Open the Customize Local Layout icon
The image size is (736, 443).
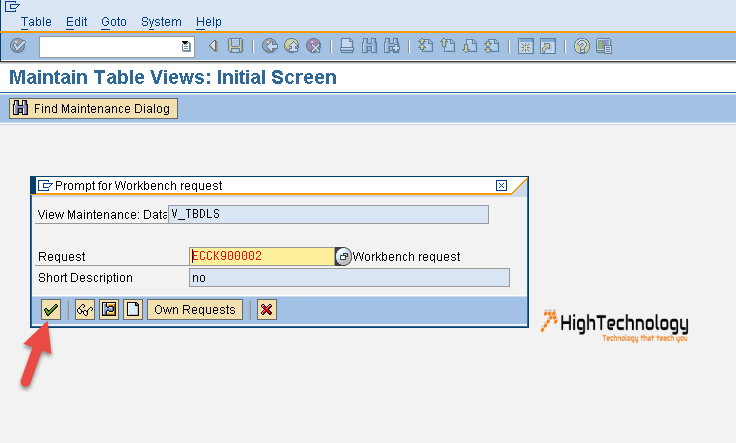point(604,46)
